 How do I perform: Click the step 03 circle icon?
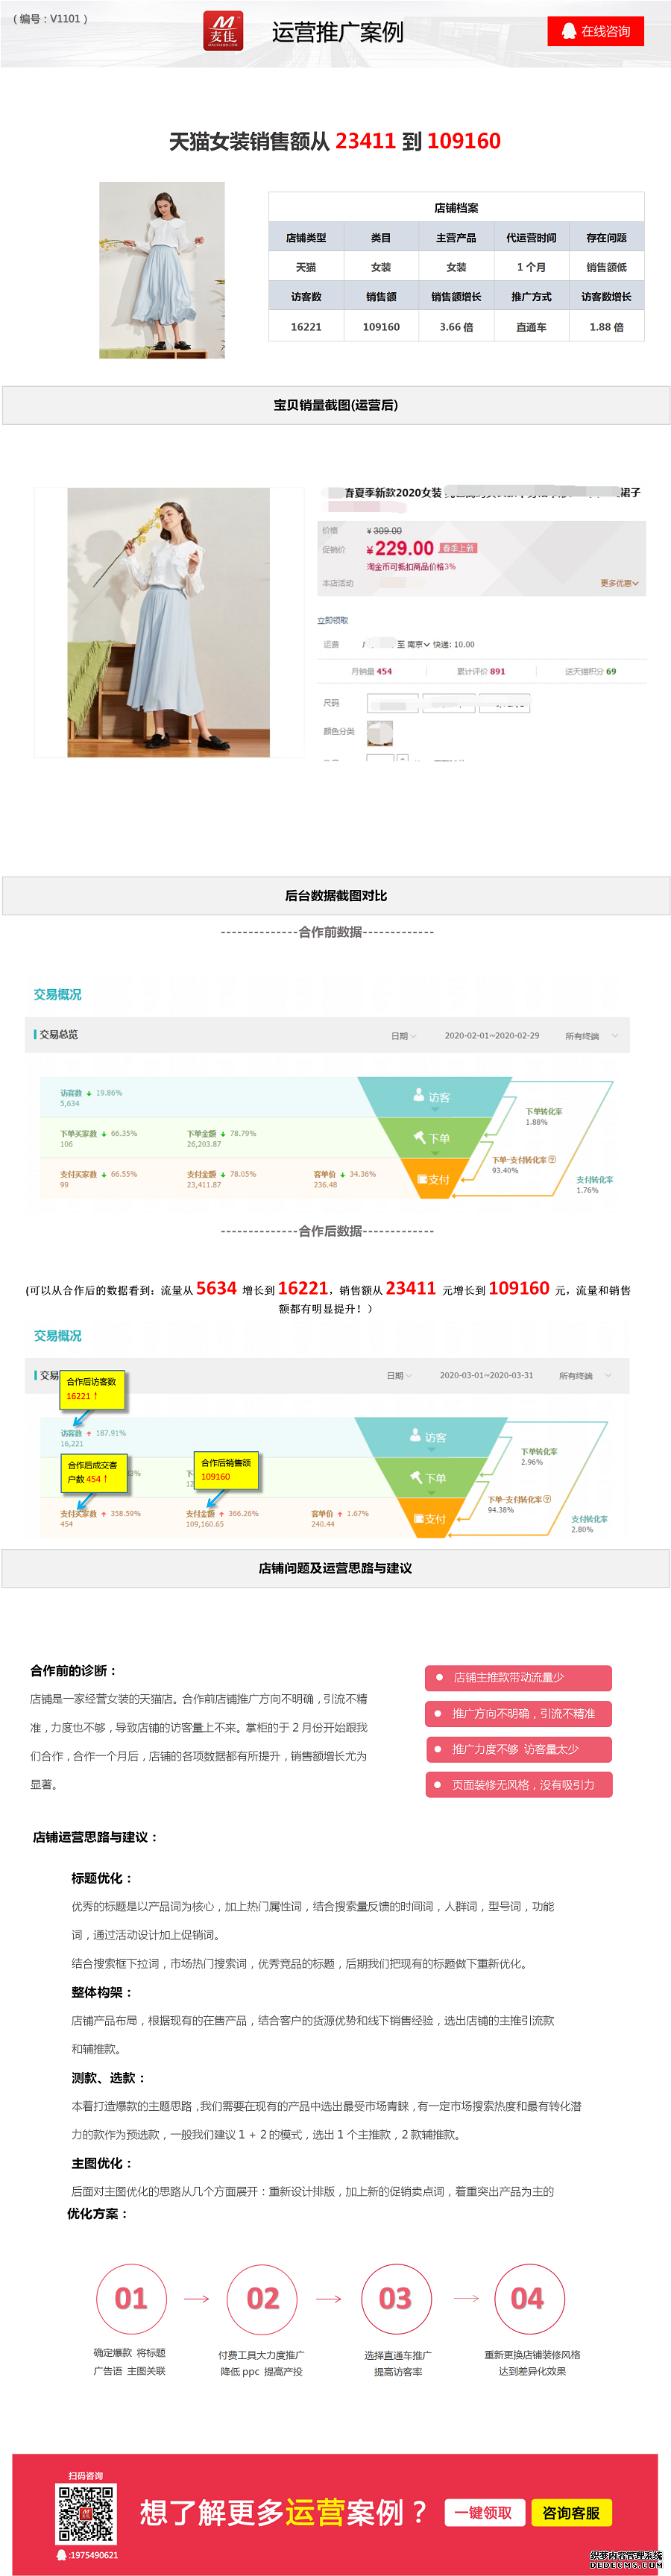395,2299
